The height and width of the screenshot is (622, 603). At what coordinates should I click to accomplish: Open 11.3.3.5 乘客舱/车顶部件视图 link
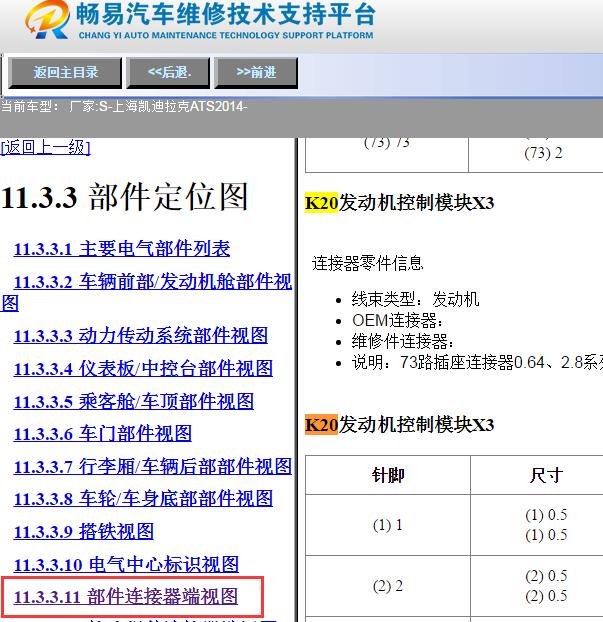[x=134, y=401]
